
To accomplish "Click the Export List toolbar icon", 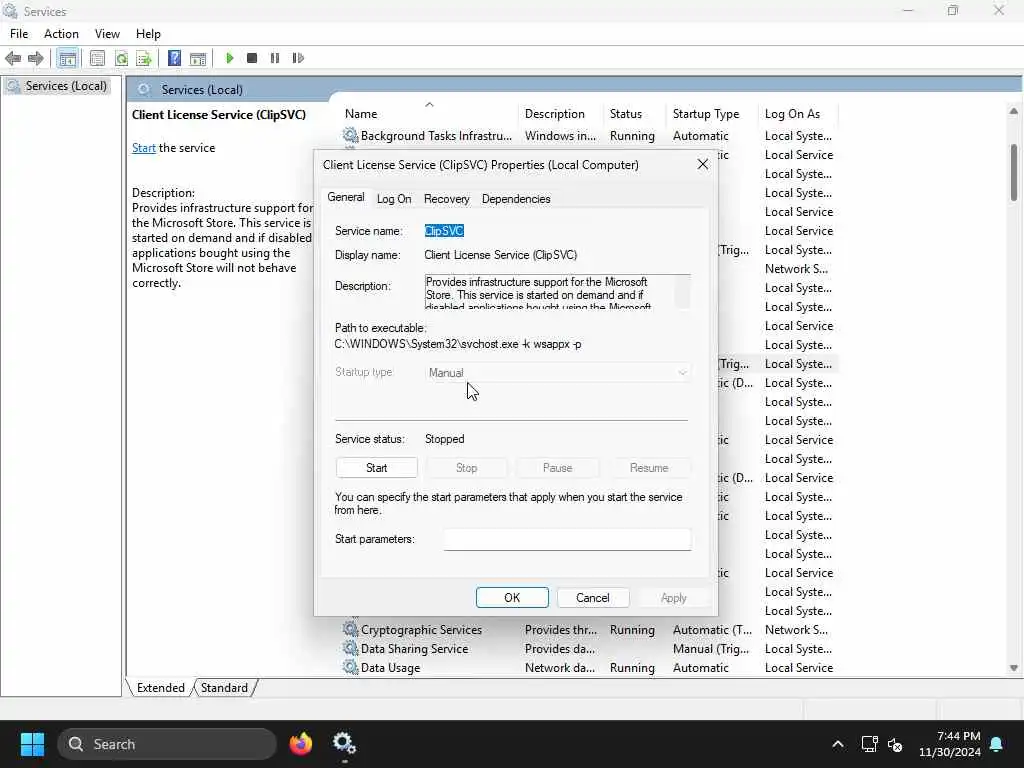I will tap(144, 58).
